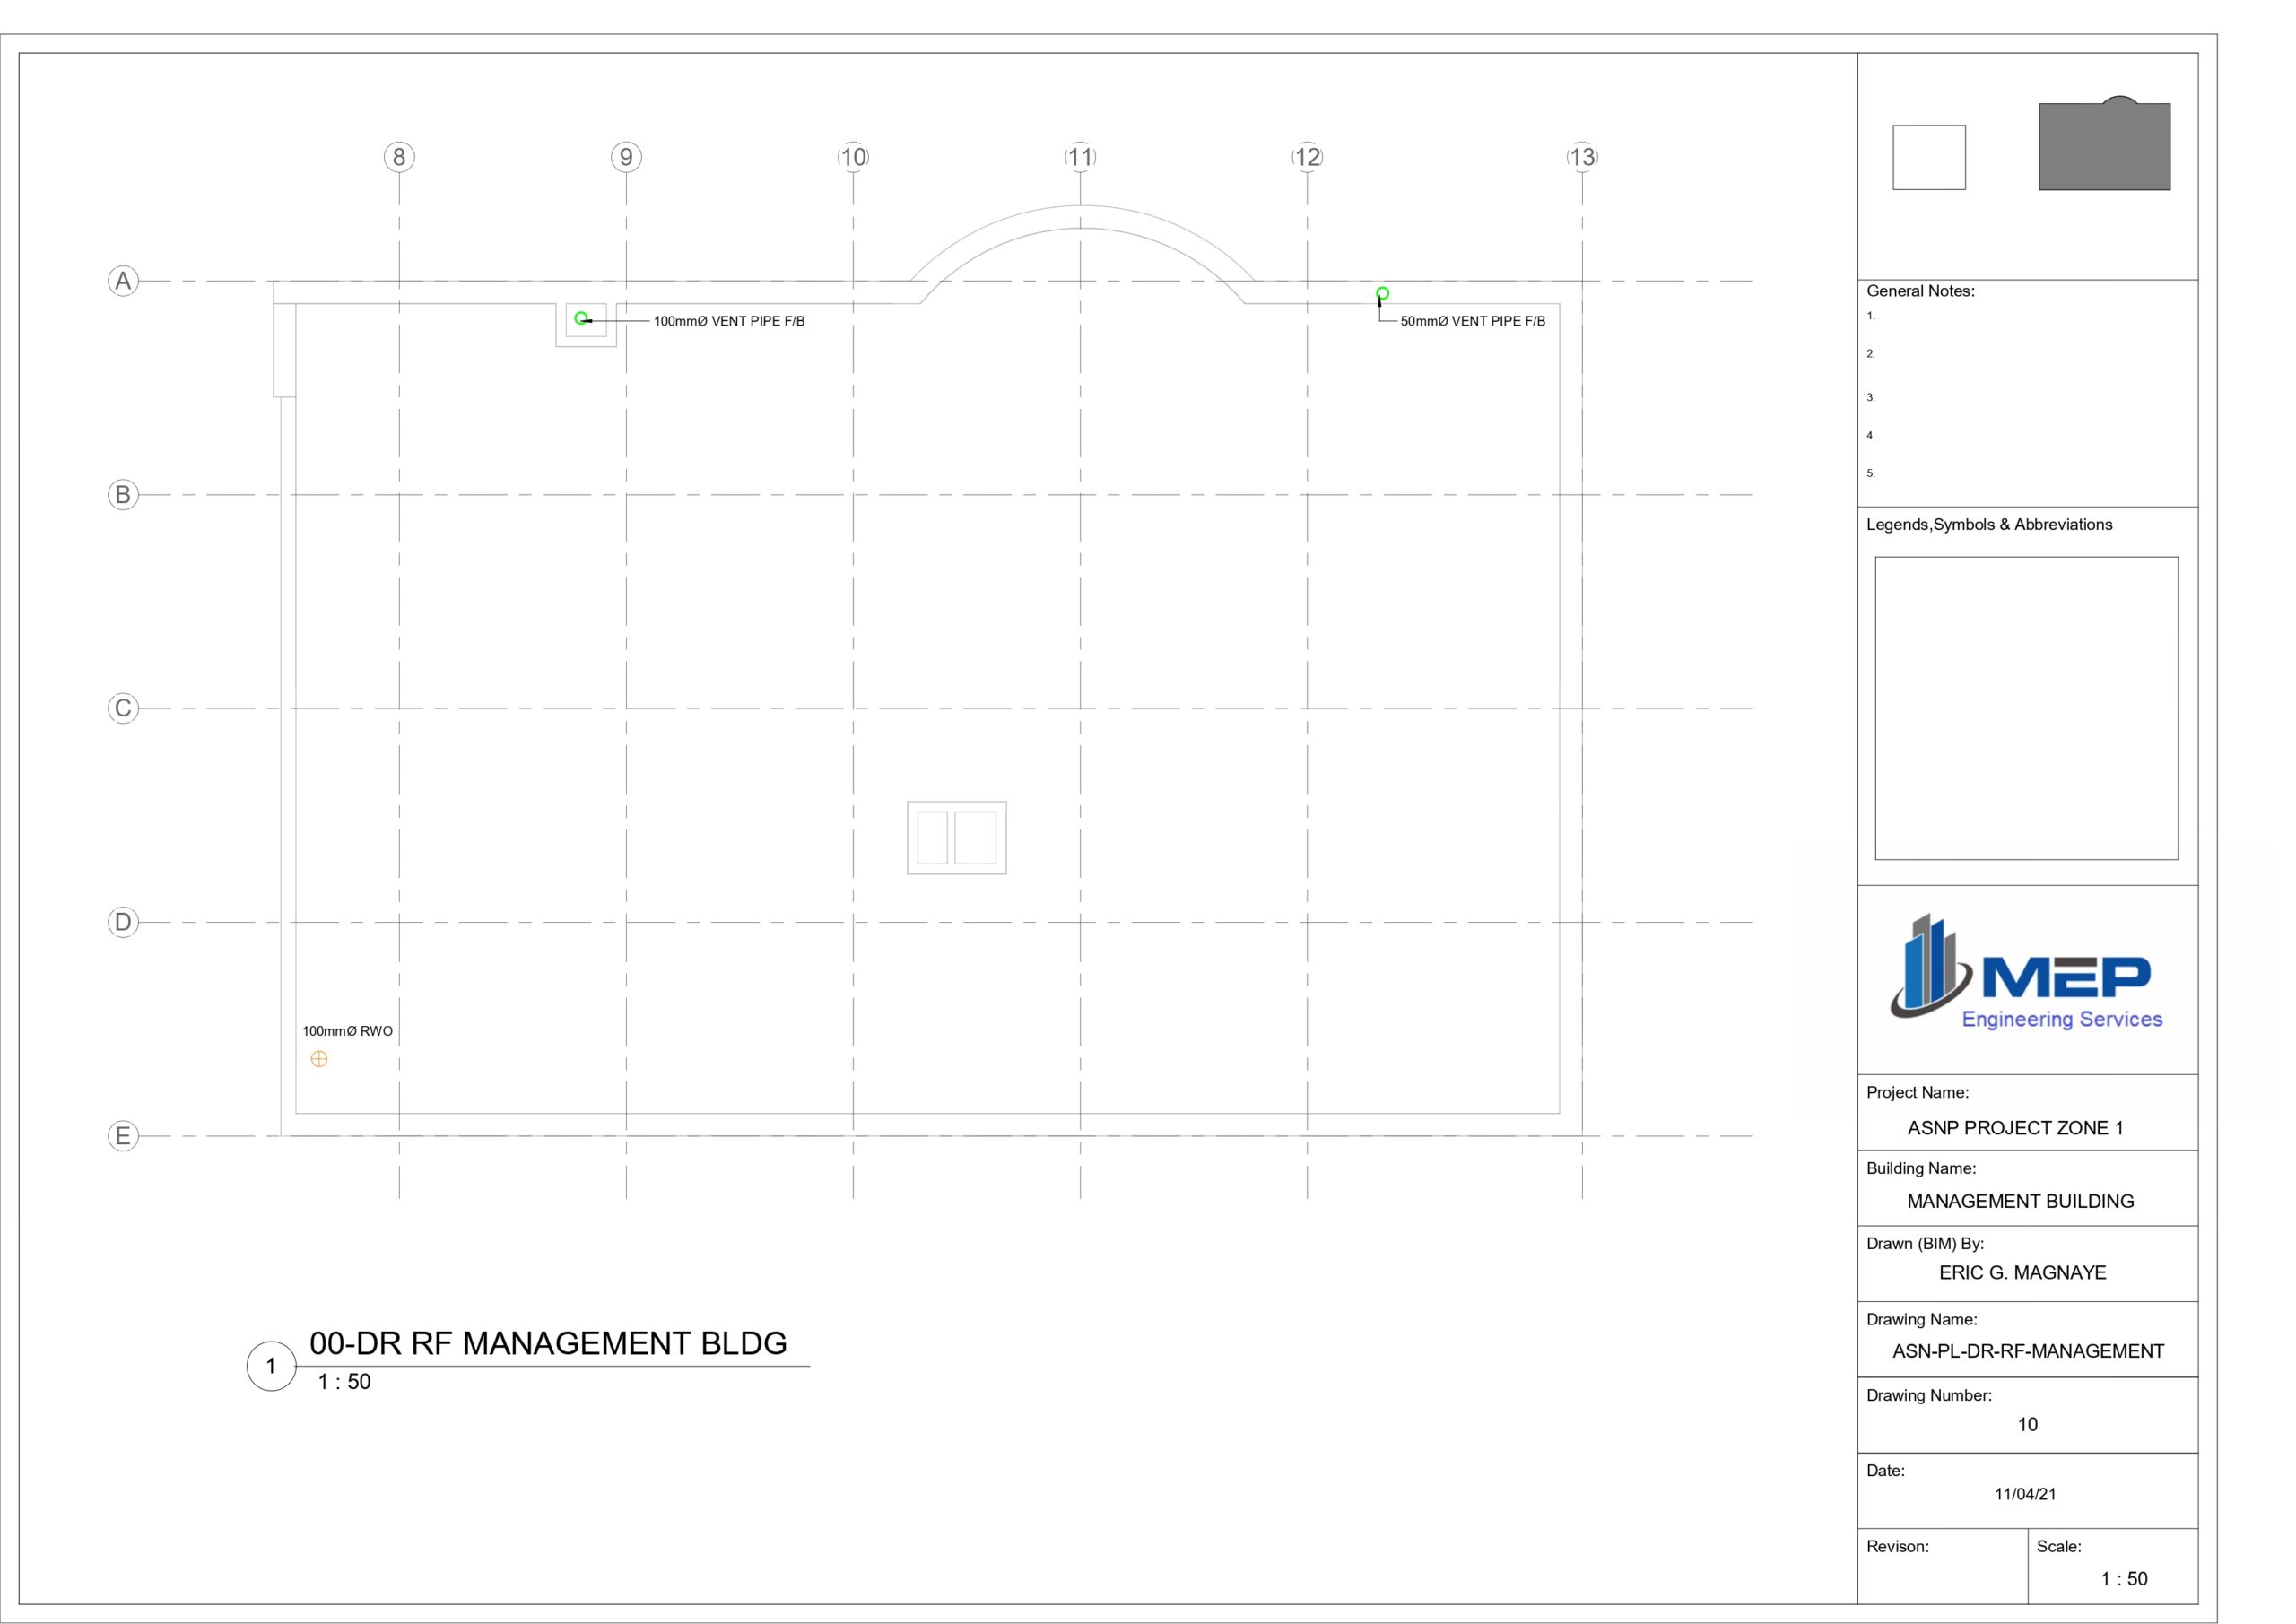Select the ASN-PL-DR-RF-MANAGEMENT drawing name
The width and height of the screenshot is (2296, 1624).
click(2028, 1351)
